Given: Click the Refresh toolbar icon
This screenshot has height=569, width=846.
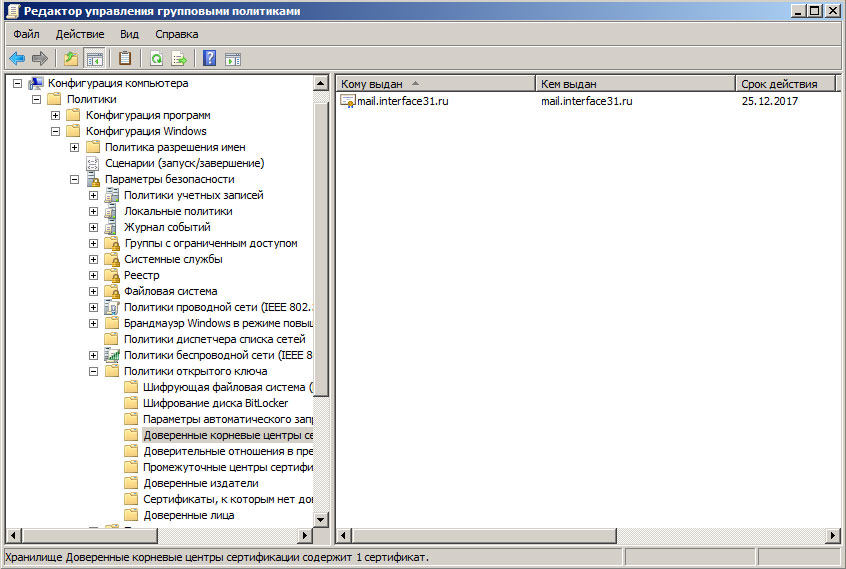Looking at the screenshot, I should (x=157, y=58).
